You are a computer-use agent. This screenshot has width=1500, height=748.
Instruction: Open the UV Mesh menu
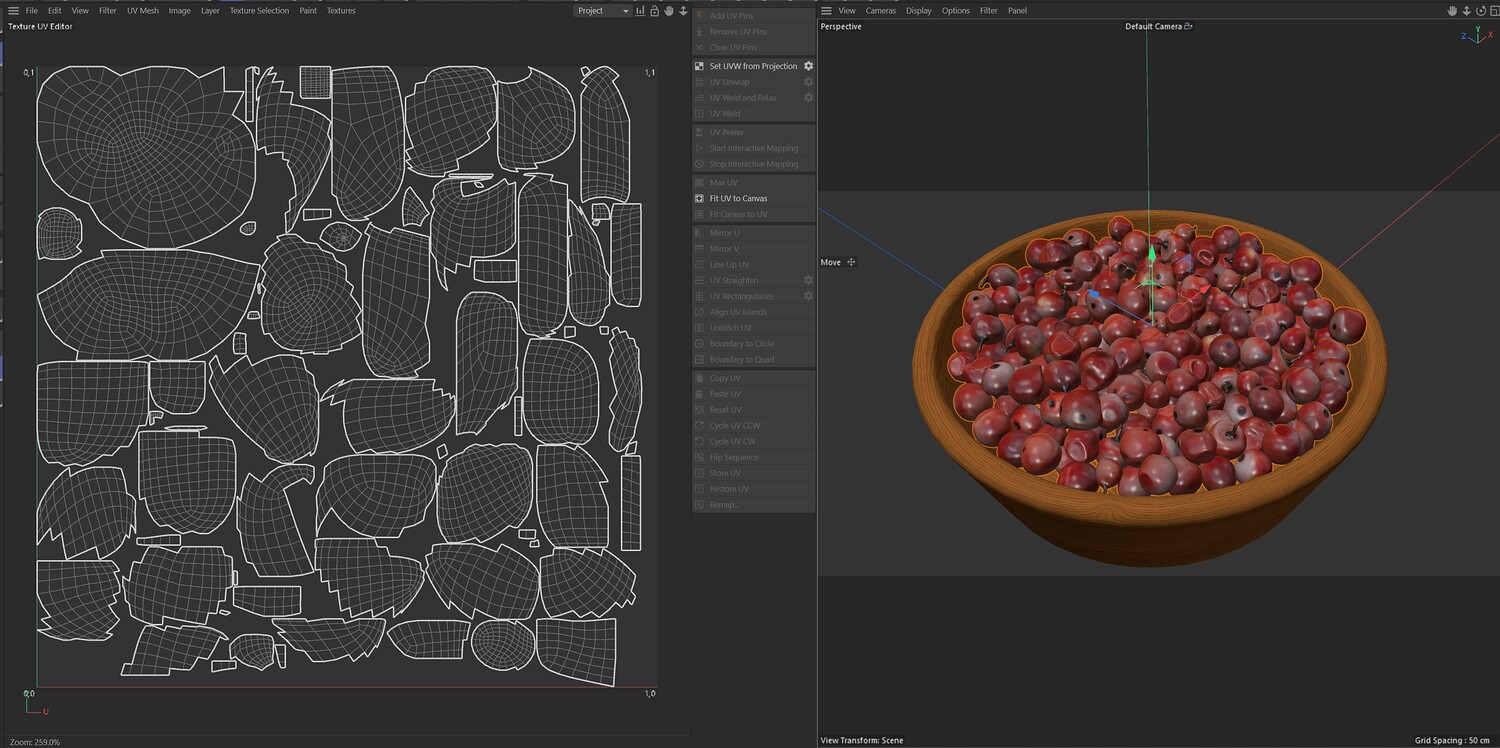[x=143, y=11]
